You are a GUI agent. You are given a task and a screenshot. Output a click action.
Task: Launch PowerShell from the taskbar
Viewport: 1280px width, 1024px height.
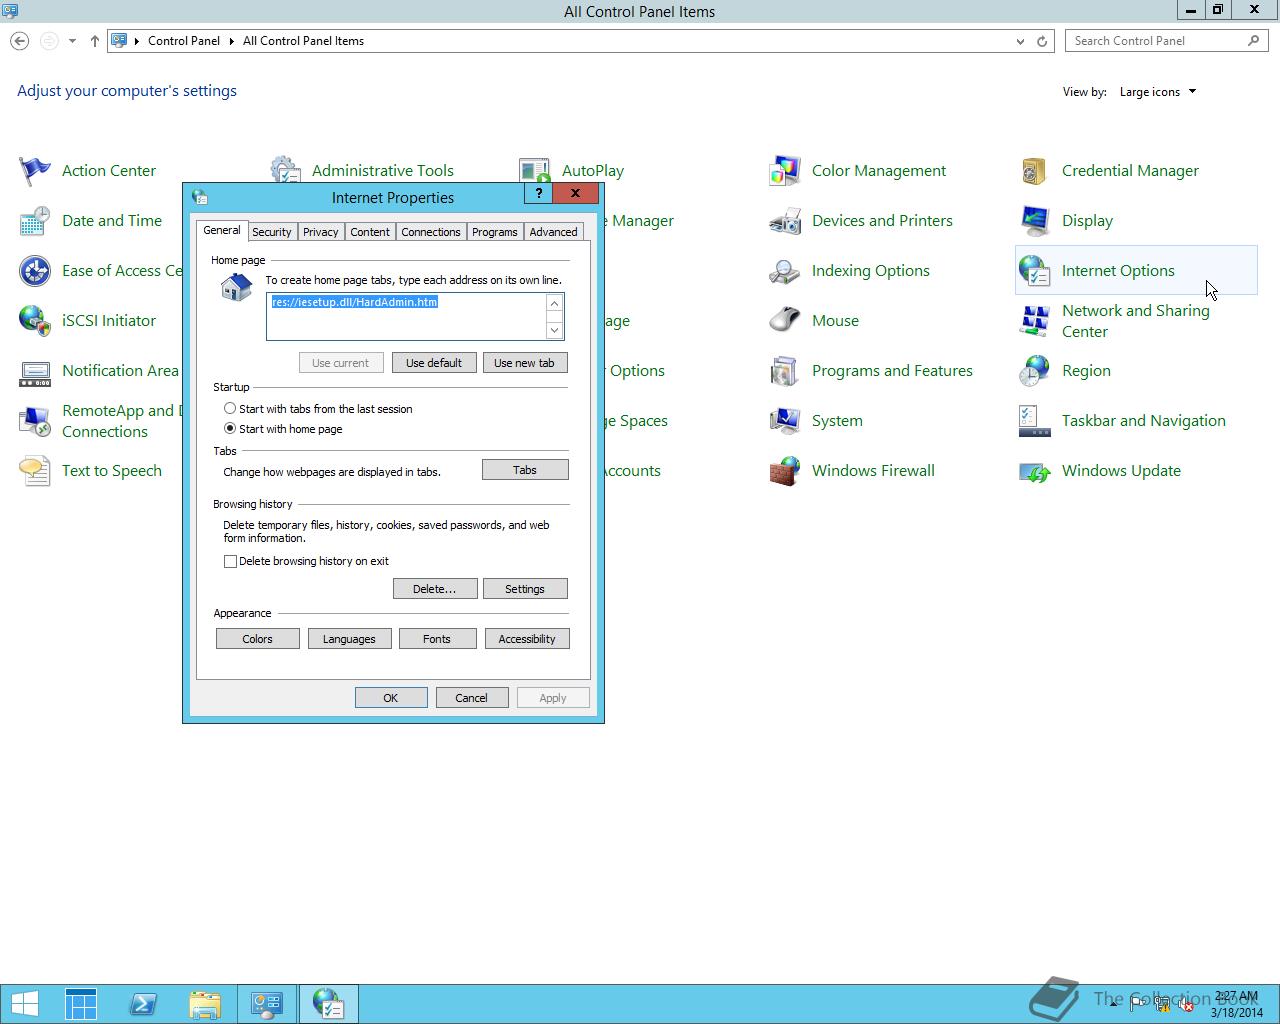pyautogui.click(x=143, y=1004)
